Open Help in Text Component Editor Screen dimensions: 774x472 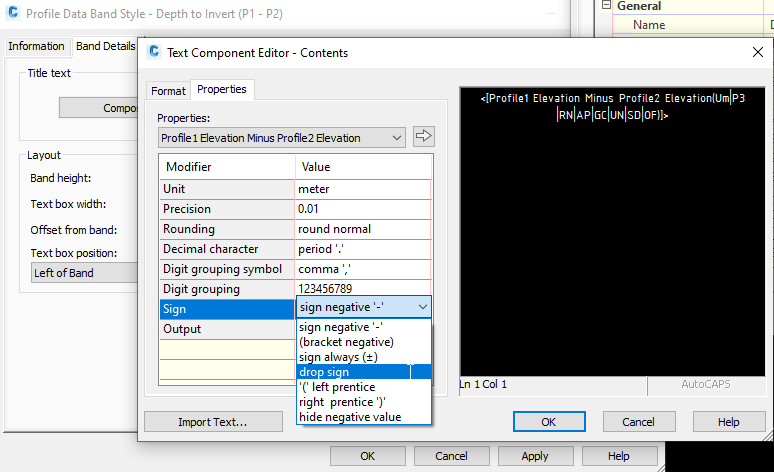coord(729,422)
